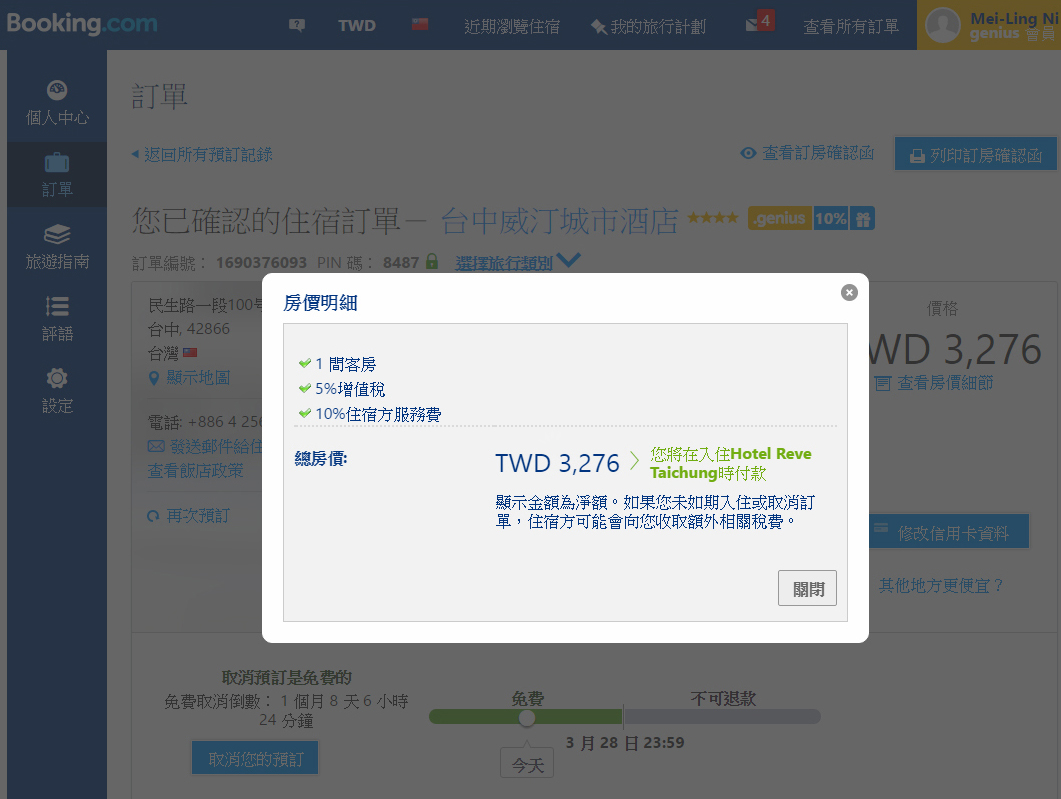Open 我的旅行計劃 in the top bar
Viewport: 1061px width, 799px height.
tap(648, 26)
